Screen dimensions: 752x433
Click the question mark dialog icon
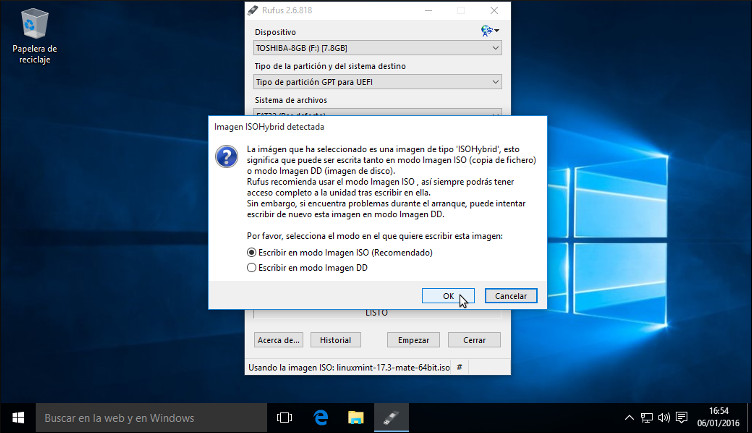226,156
